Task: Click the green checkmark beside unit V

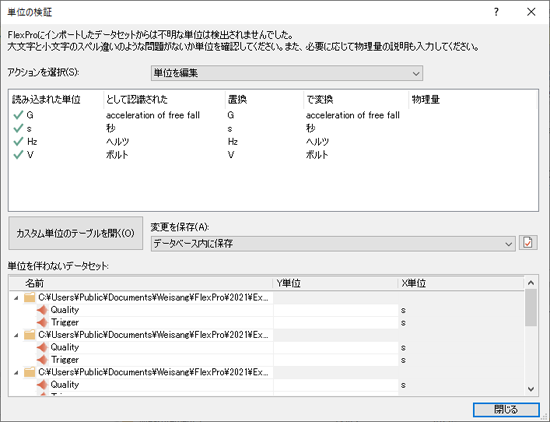Action: [18, 155]
